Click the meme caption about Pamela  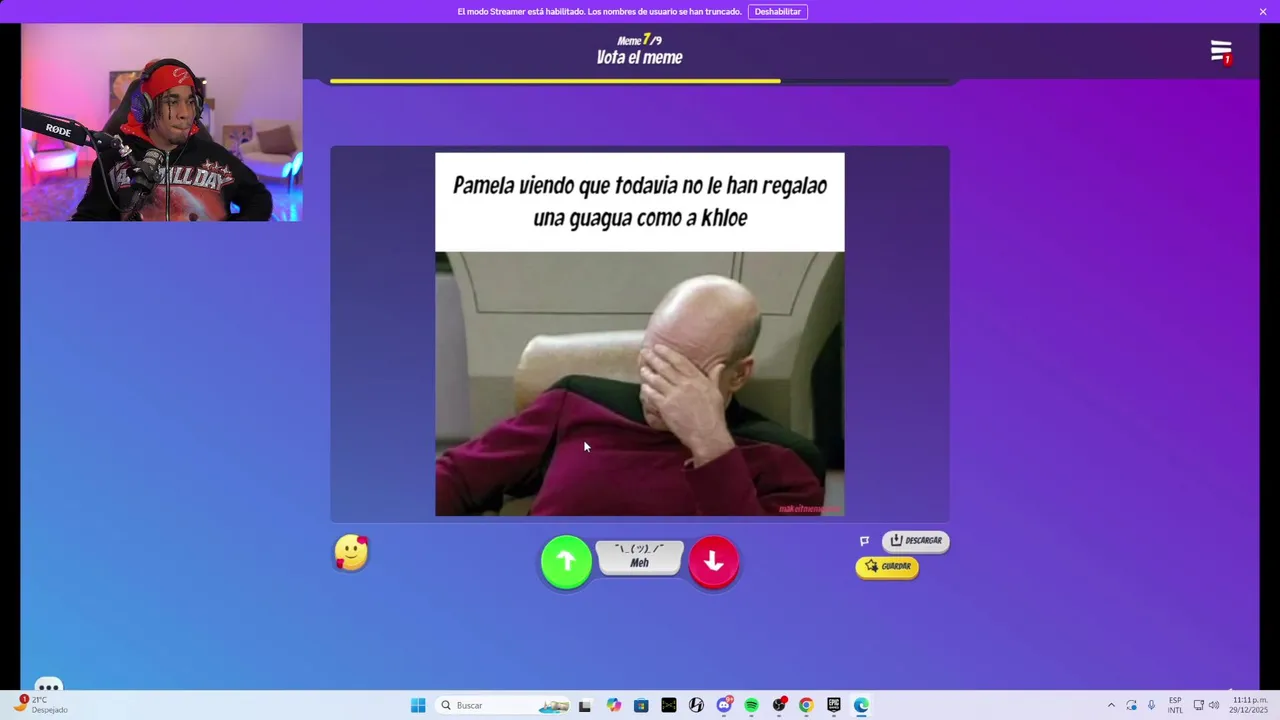click(640, 201)
